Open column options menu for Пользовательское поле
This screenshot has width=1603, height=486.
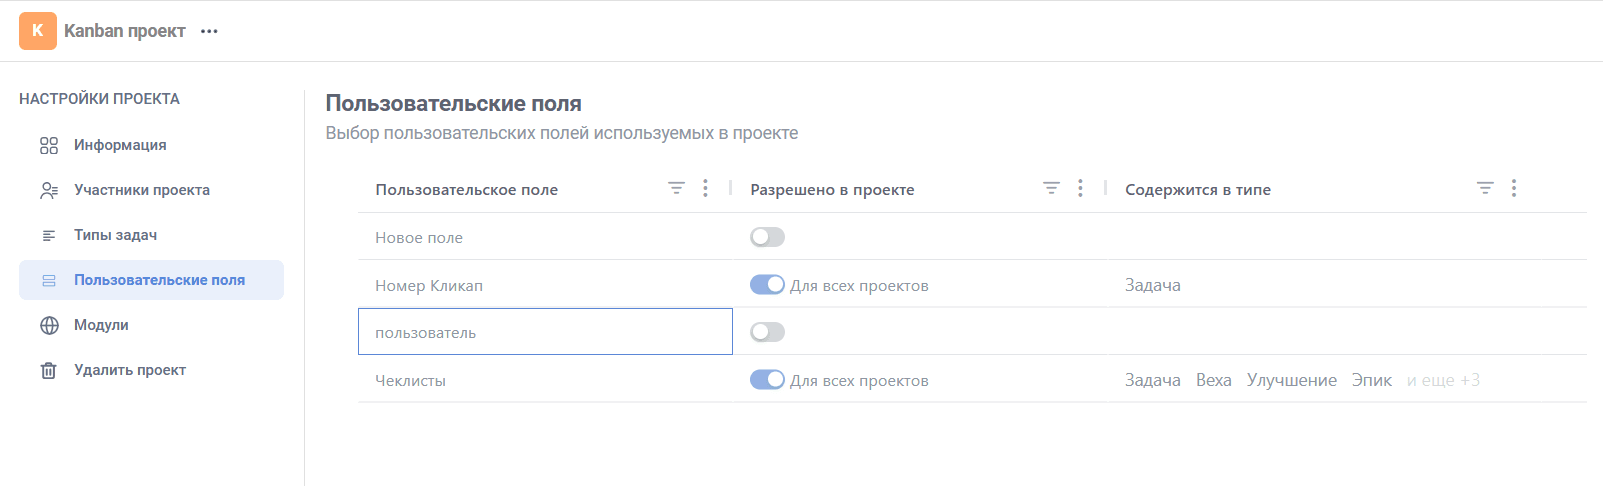point(705,188)
